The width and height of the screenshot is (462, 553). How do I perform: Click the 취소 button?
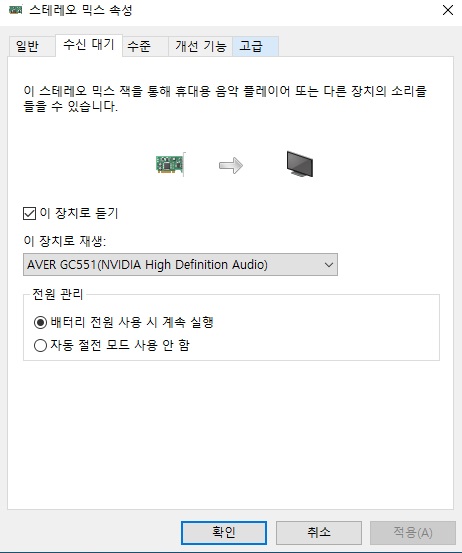[319, 533]
